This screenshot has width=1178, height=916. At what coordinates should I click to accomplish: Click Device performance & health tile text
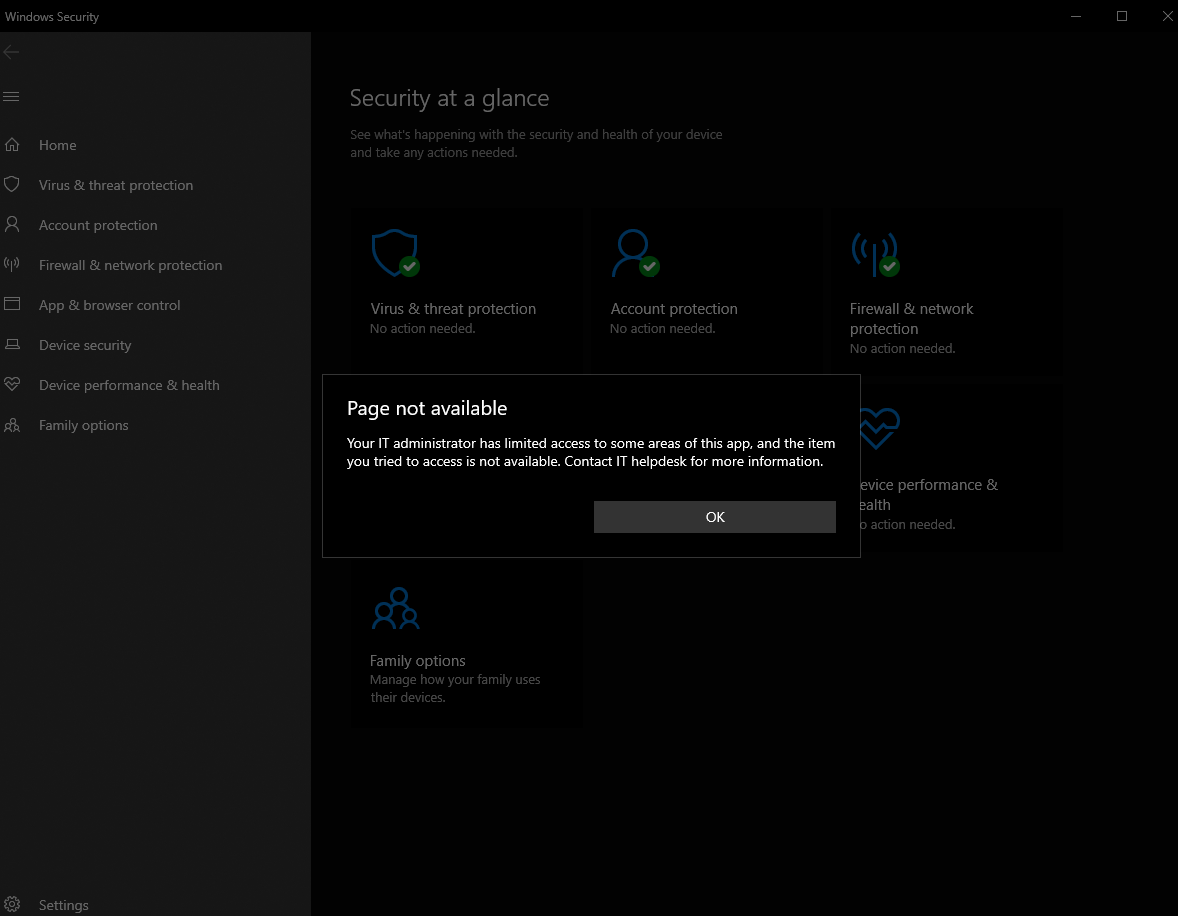tap(929, 494)
